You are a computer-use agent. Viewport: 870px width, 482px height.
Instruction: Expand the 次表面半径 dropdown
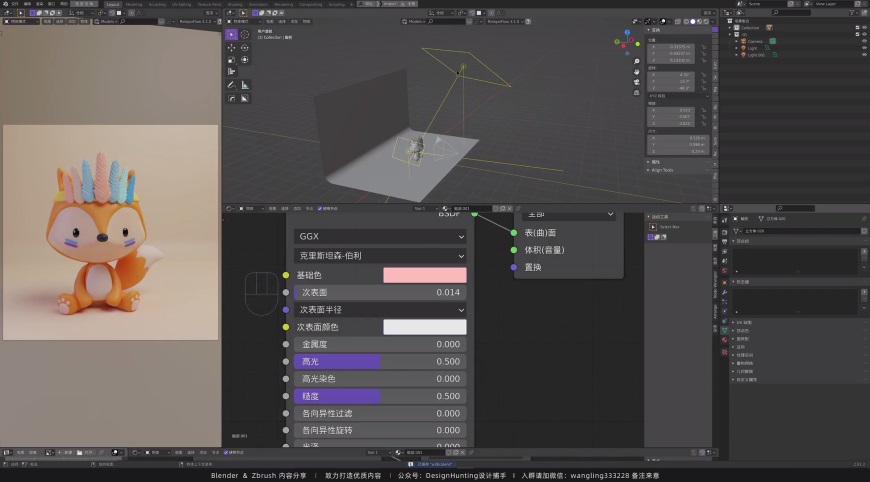tap(380, 310)
